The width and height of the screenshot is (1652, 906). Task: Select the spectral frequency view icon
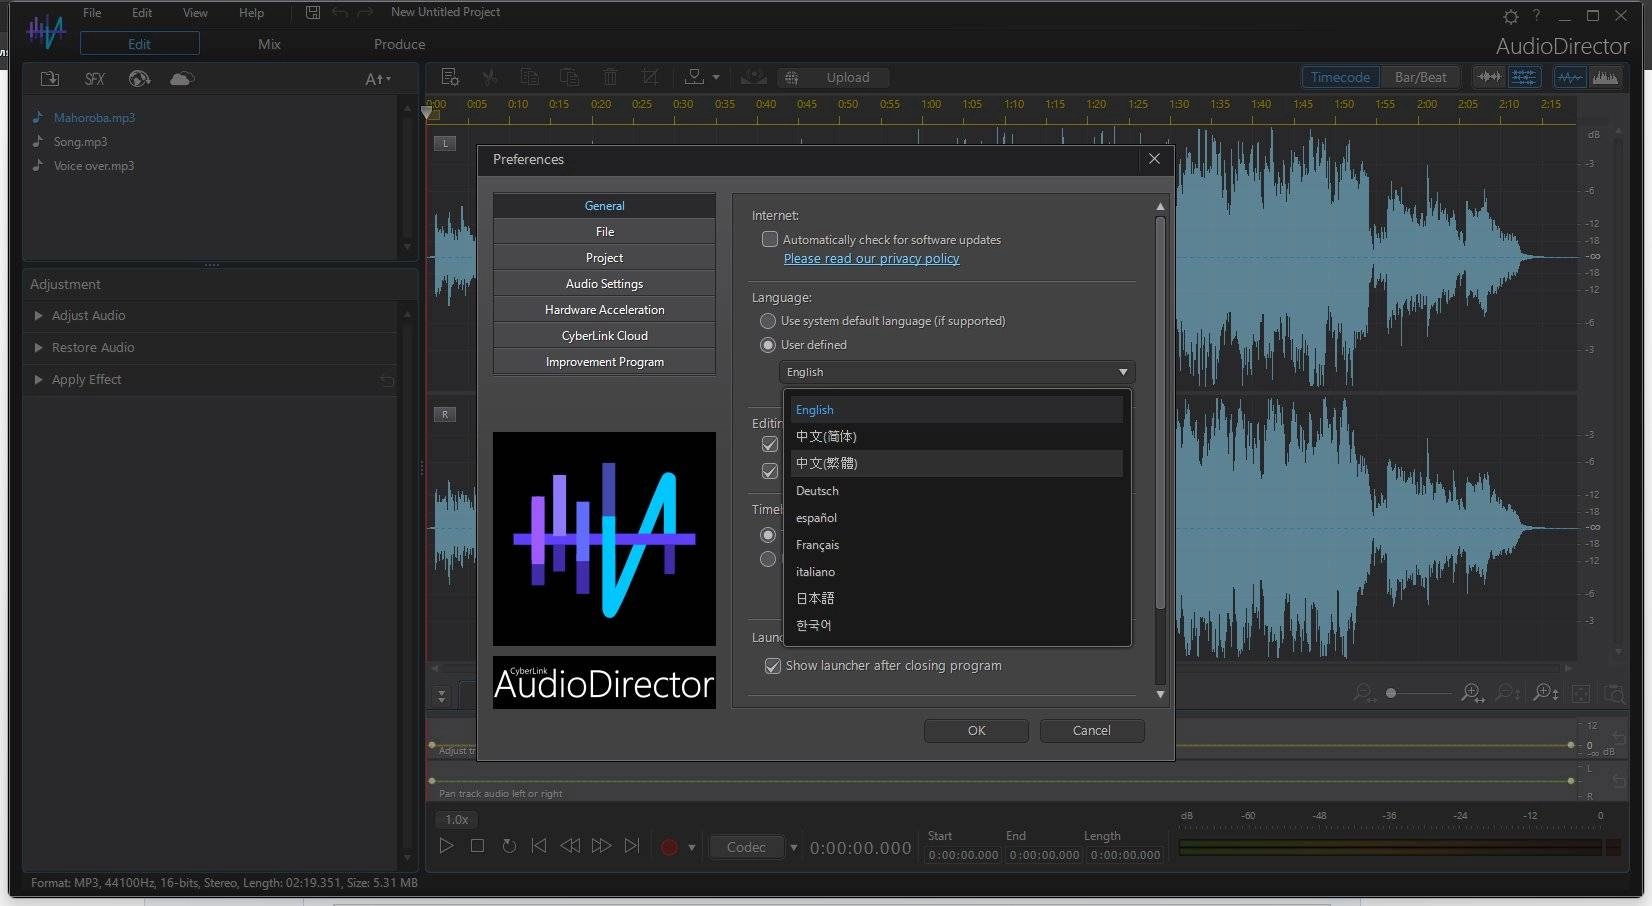(1605, 77)
